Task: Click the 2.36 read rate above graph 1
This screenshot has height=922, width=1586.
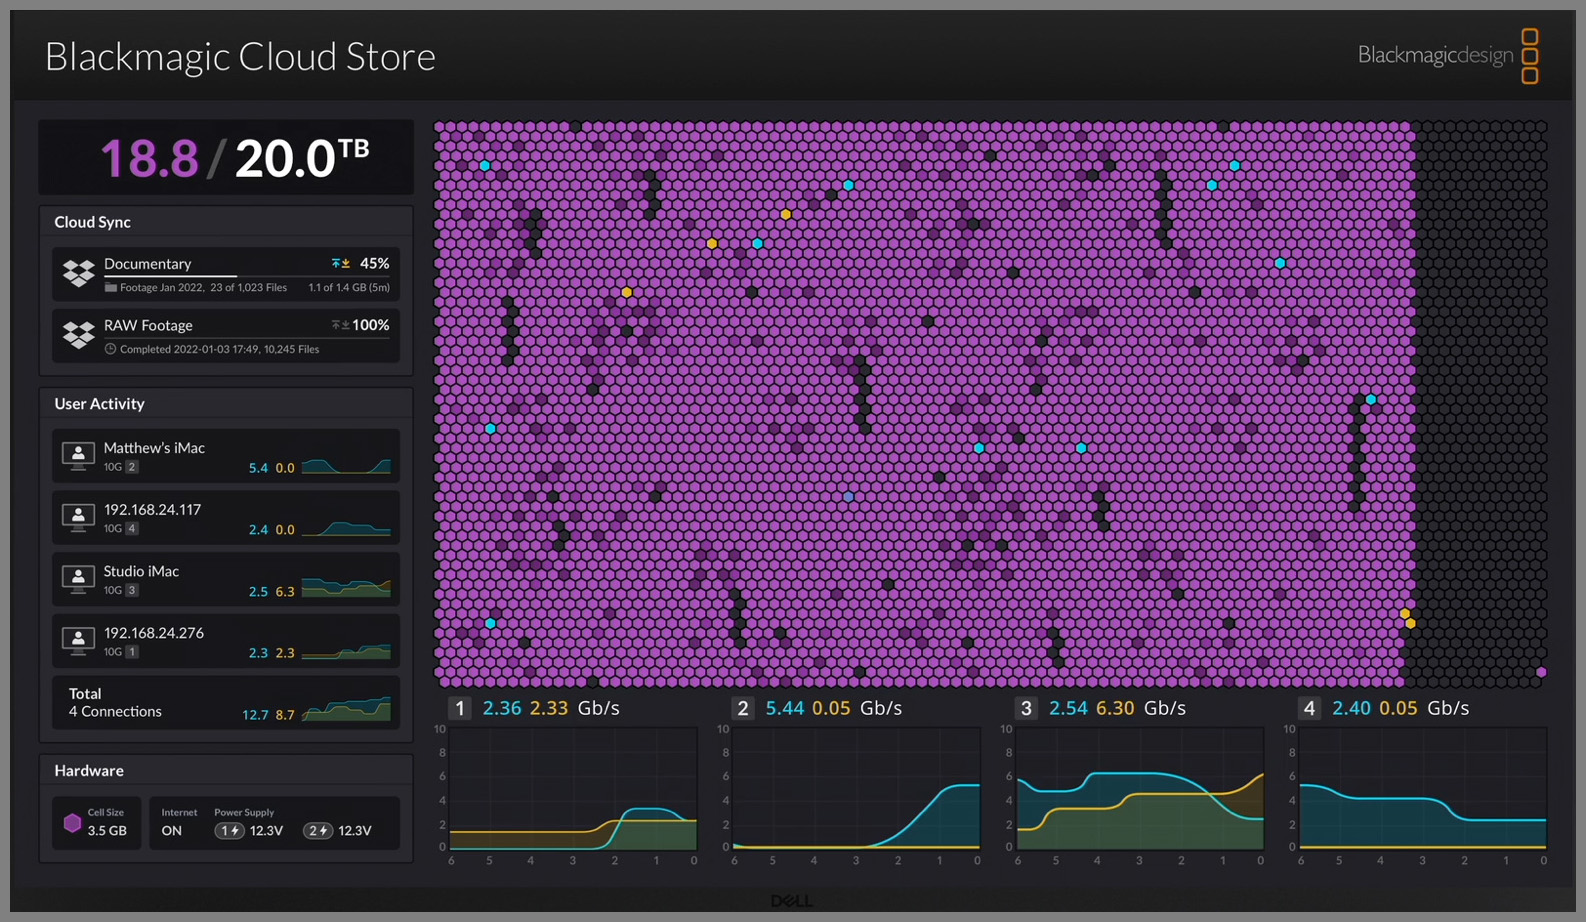Action: click(502, 708)
